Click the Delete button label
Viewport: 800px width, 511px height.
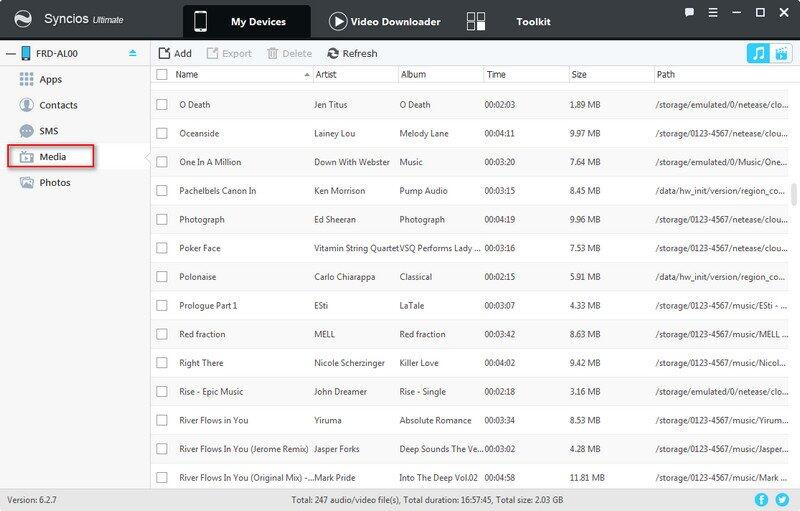[297, 53]
